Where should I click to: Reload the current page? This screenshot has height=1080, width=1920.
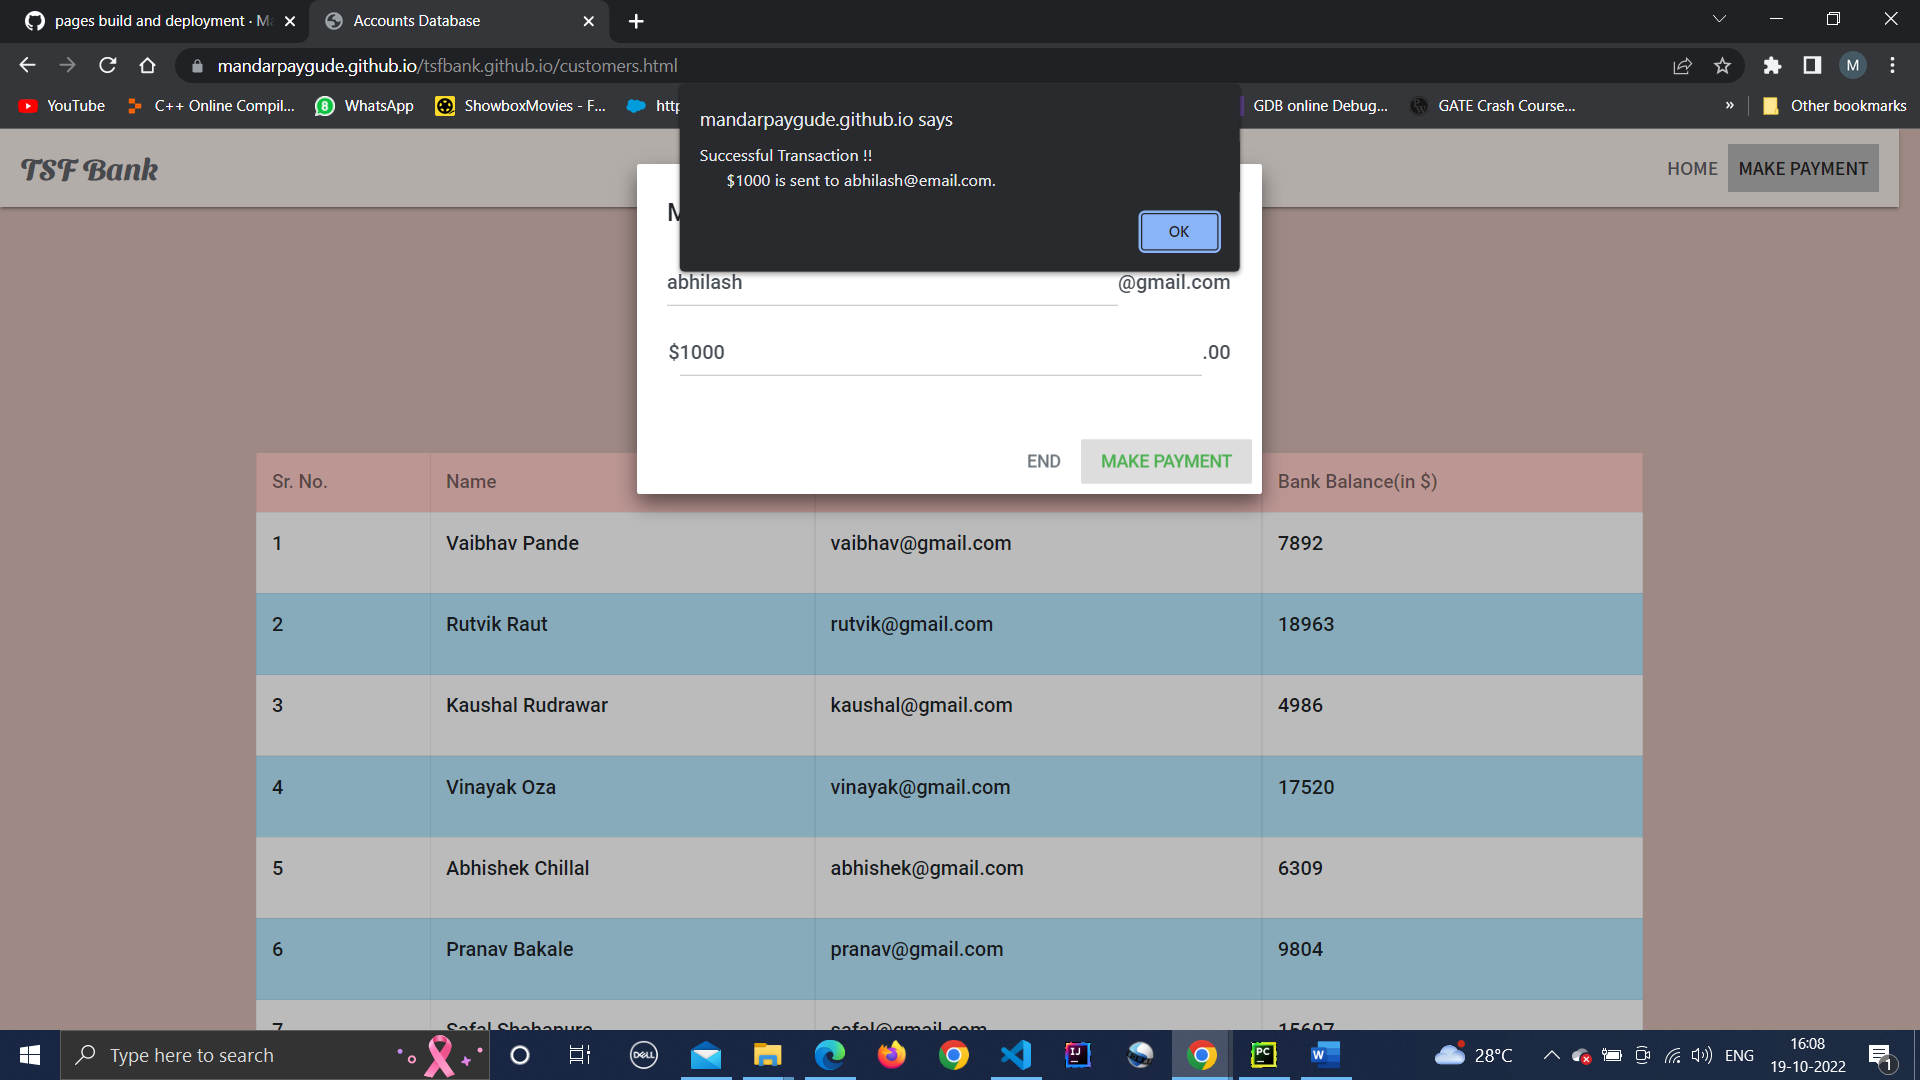[x=107, y=65]
